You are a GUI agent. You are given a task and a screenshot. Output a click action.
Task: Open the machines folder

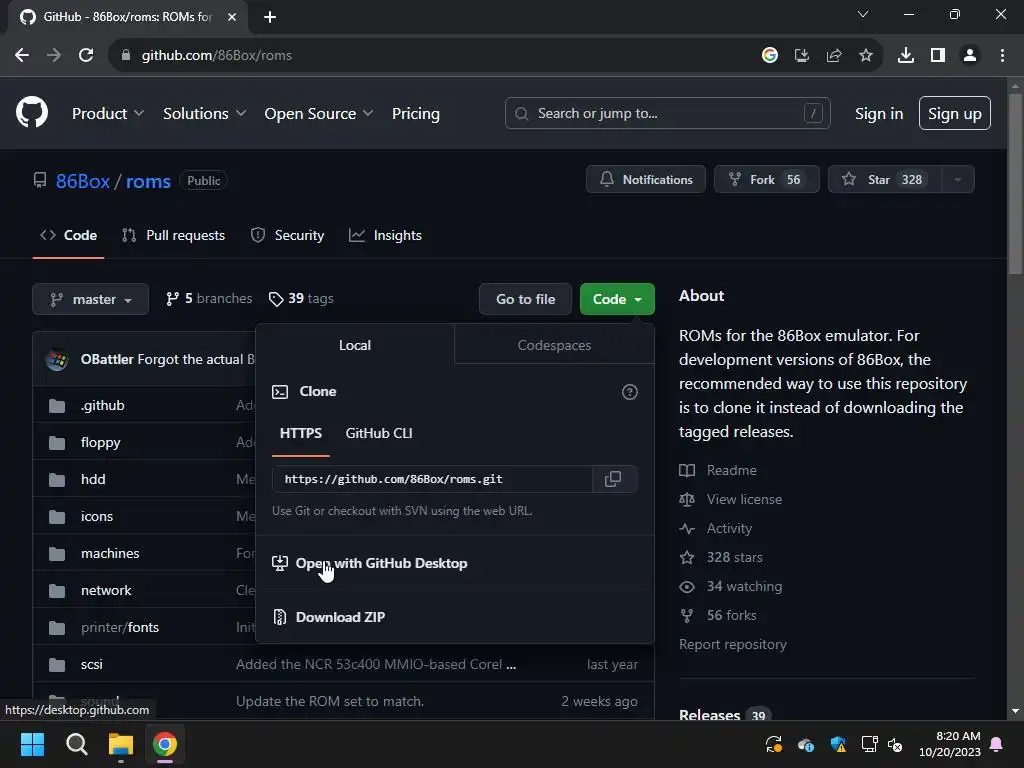(110, 553)
